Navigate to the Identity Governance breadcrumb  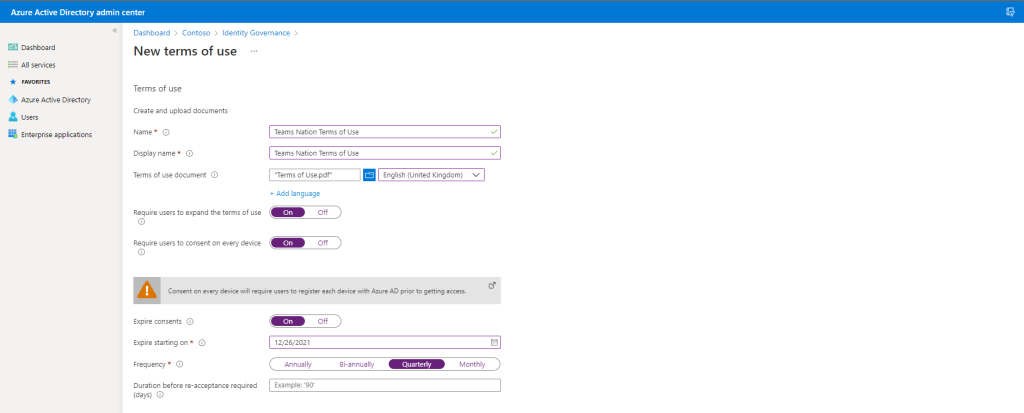(256, 33)
